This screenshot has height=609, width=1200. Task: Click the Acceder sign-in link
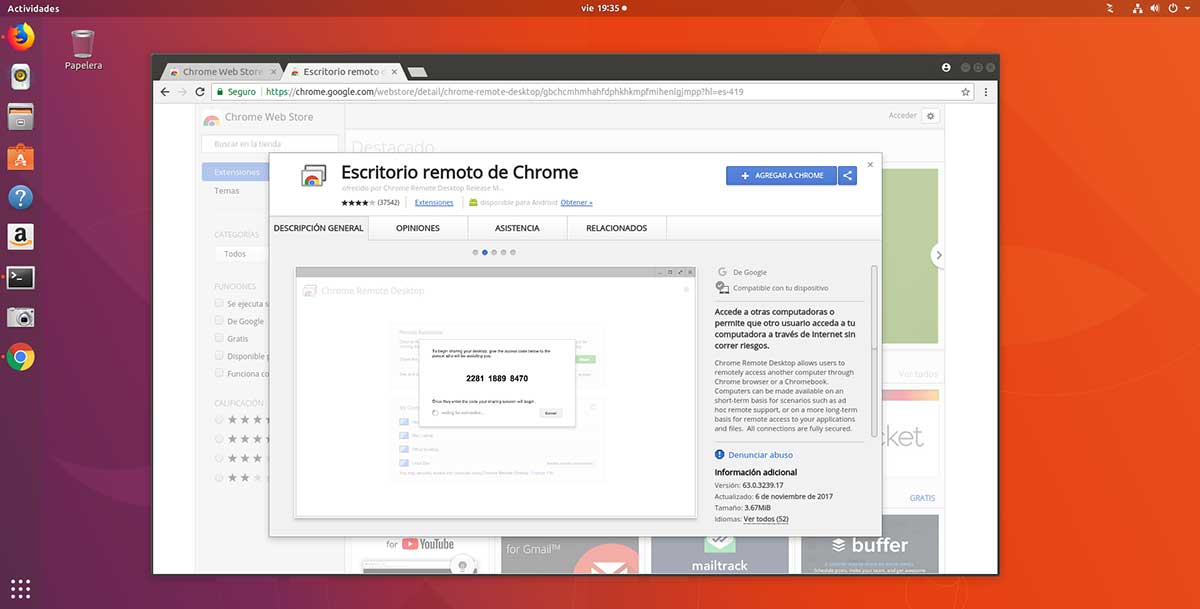click(x=902, y=116)
